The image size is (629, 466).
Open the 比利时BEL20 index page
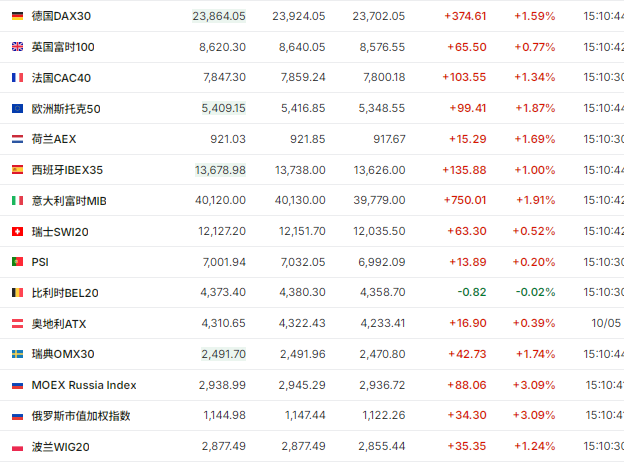[x=65, y=293]
